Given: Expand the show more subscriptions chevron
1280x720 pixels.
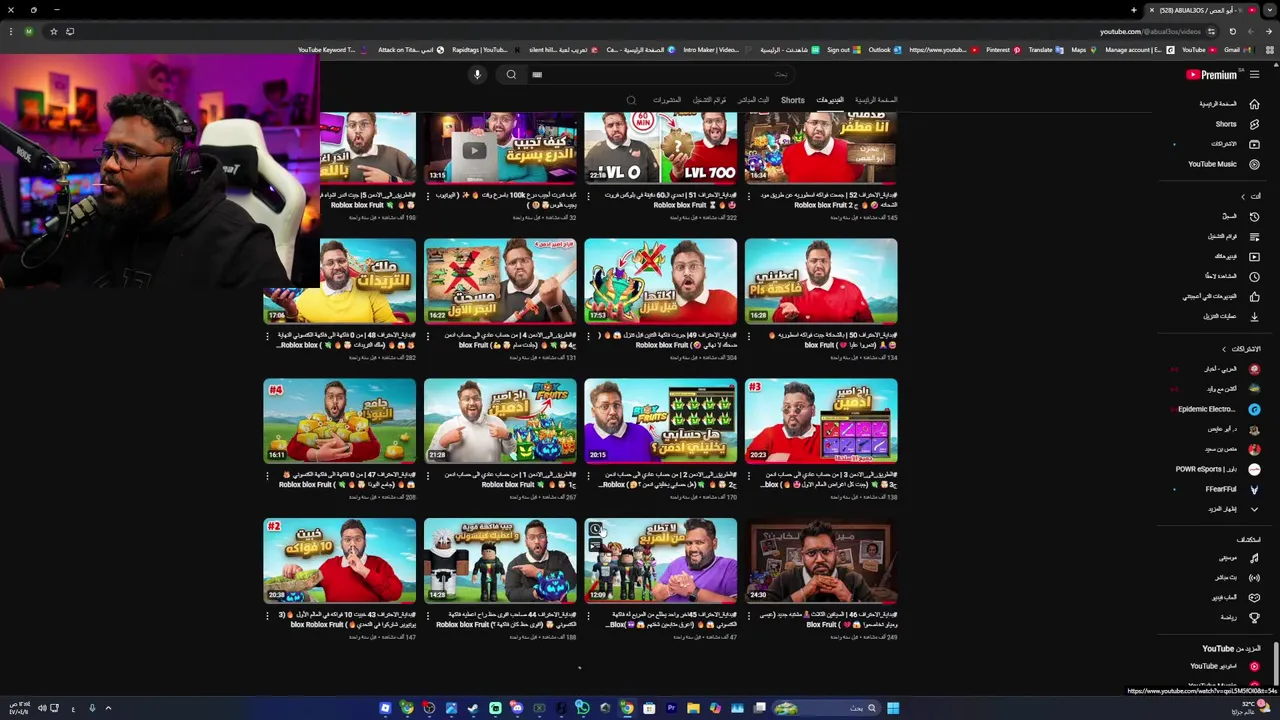Looking at the screenshot, I should click(x=1254, y=509).
